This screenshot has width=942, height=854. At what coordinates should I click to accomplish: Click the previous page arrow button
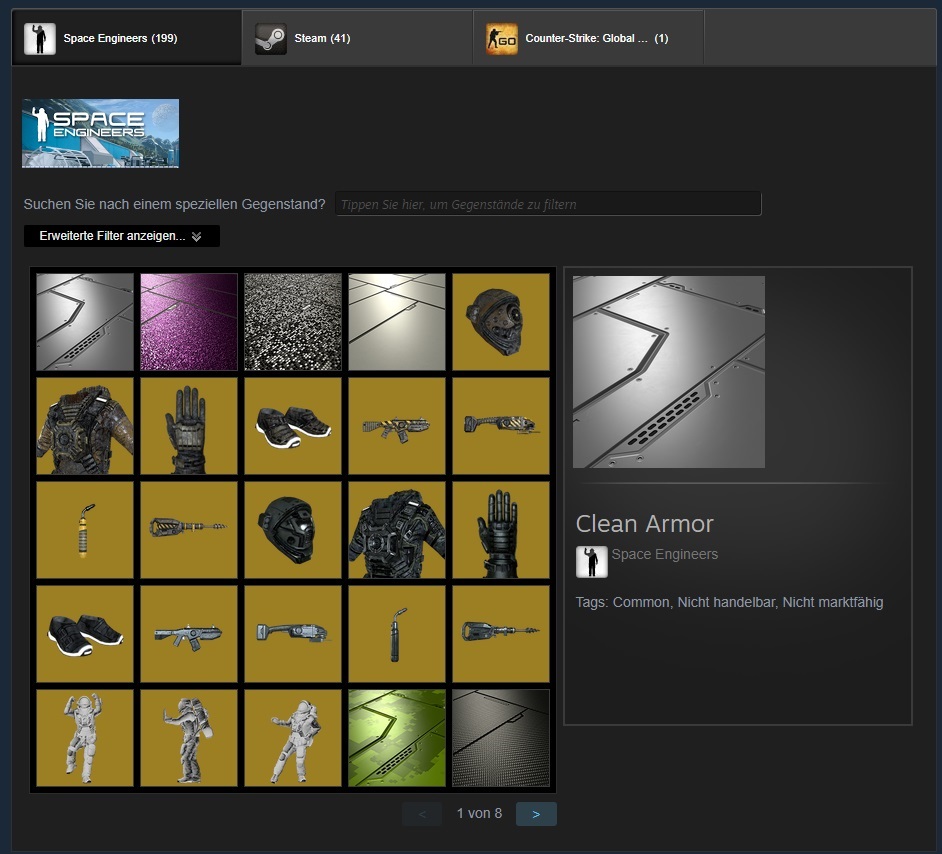422,814
